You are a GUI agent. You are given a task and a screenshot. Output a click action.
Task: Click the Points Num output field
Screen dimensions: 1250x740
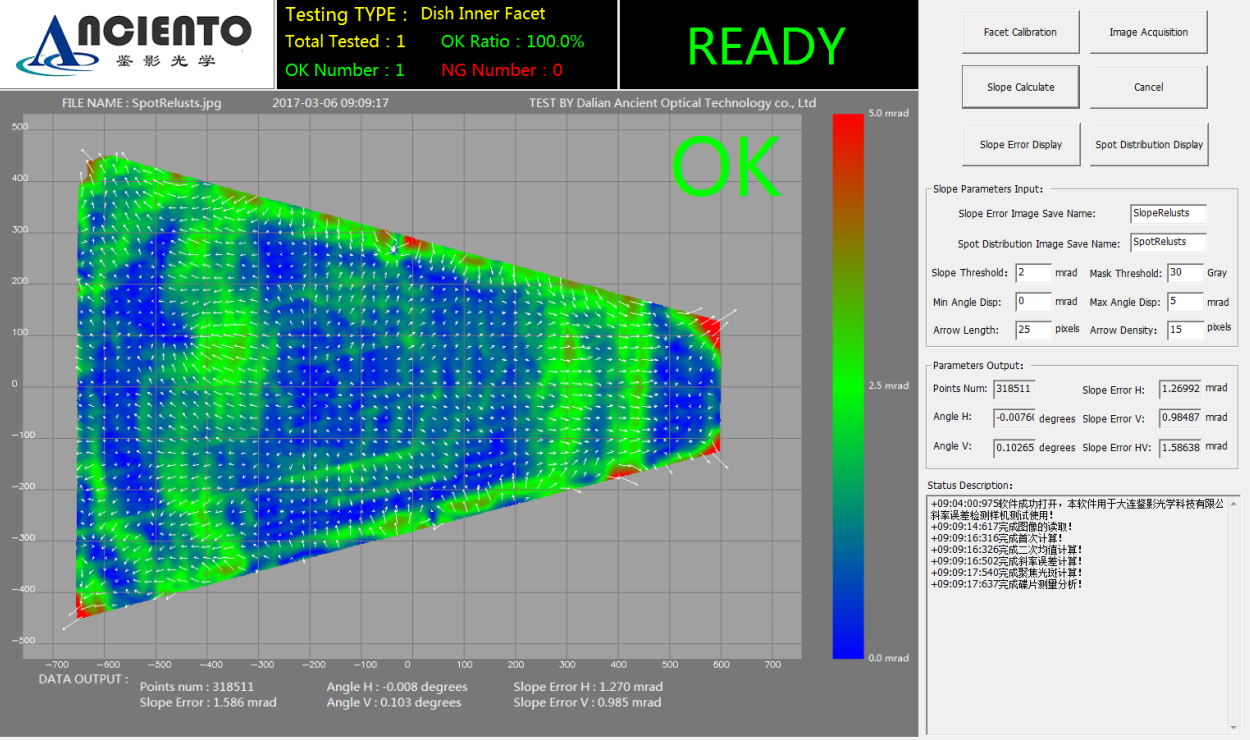1014,390
